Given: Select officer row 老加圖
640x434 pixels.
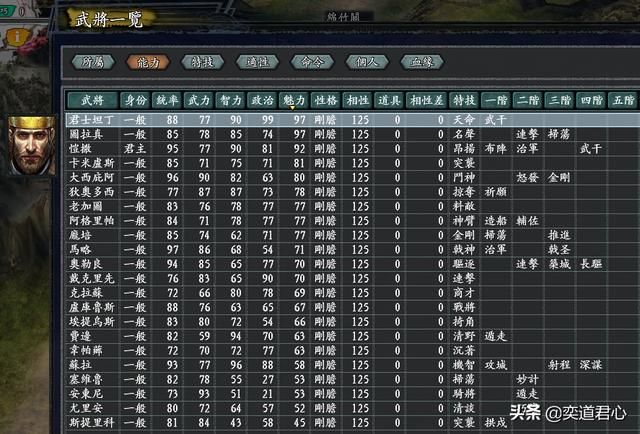Looking at the screenshot, I should tap(353, 207).
